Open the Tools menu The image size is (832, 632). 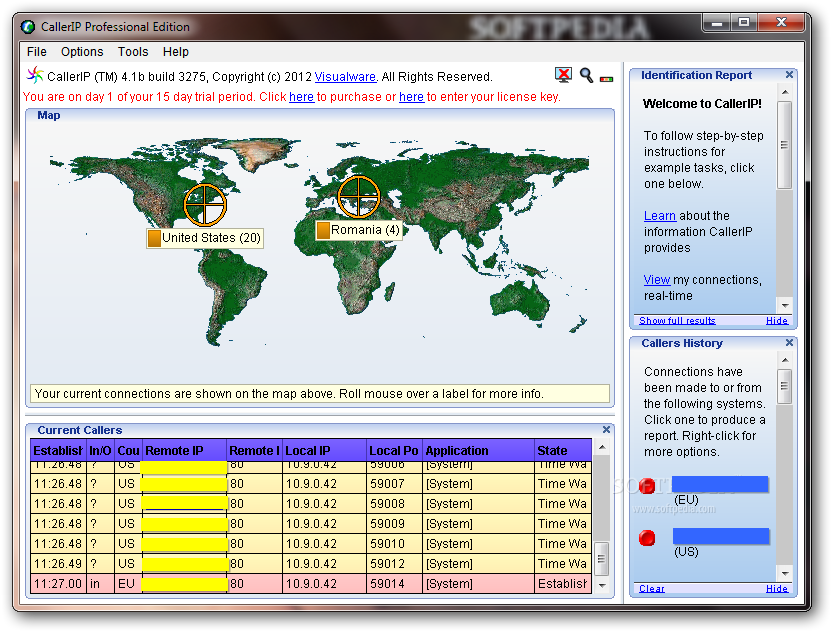point(133,51)
